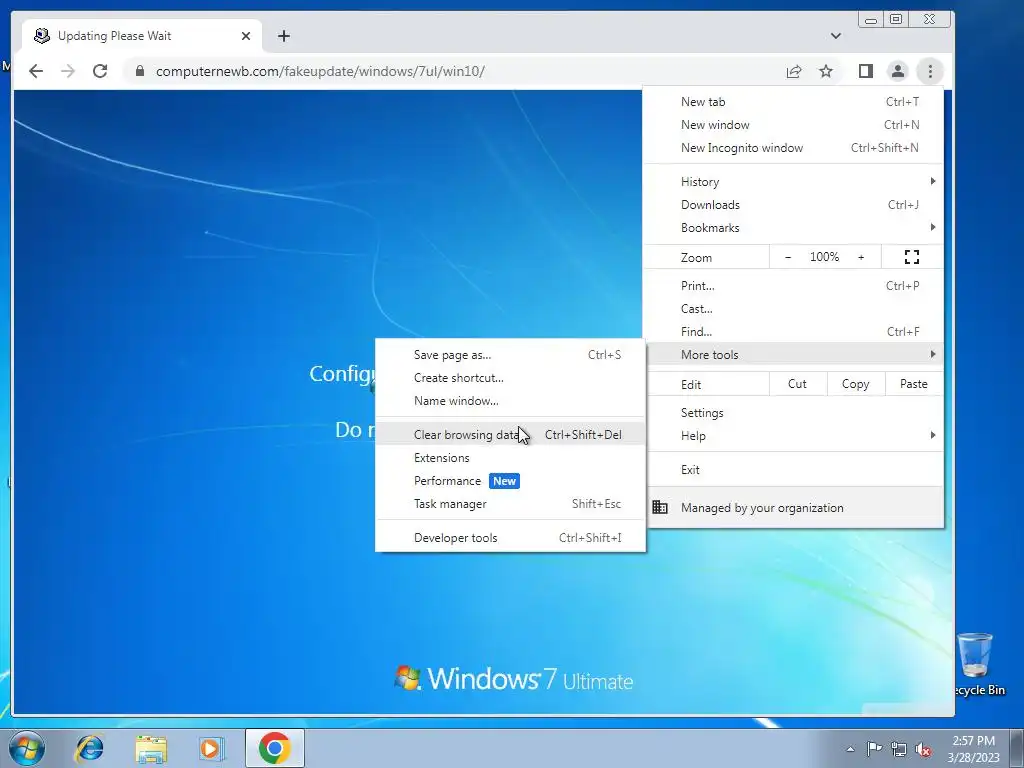Reload the current page
The width and height of the screenshot is (1024, 768).
pos(100,71)
